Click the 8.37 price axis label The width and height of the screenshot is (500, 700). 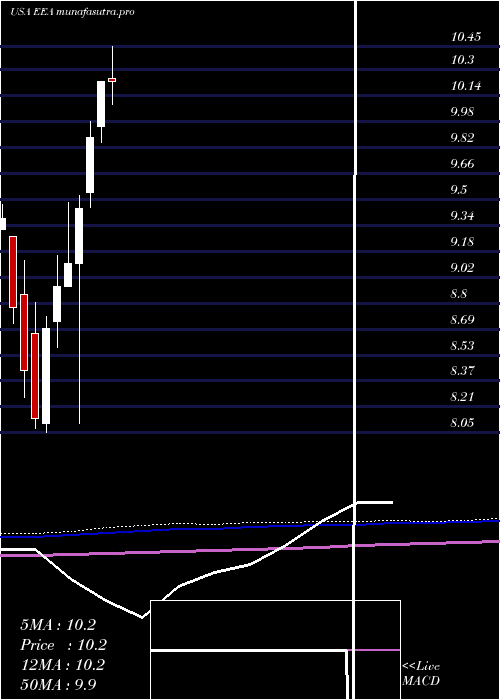(x=462, y=371)
